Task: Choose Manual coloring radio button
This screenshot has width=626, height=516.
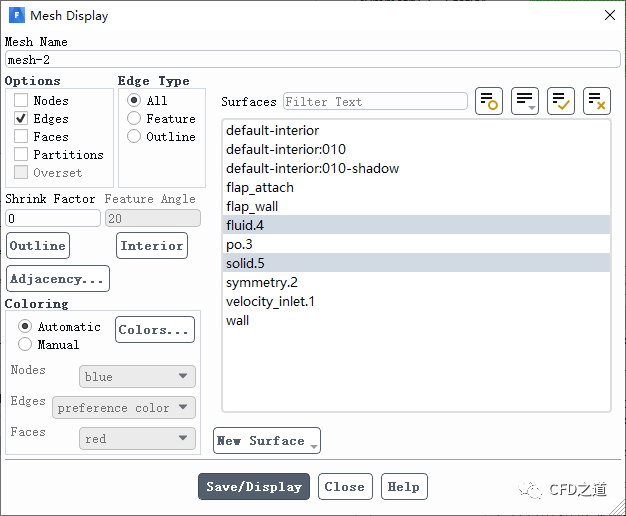Action: click(x=25, y=345)
